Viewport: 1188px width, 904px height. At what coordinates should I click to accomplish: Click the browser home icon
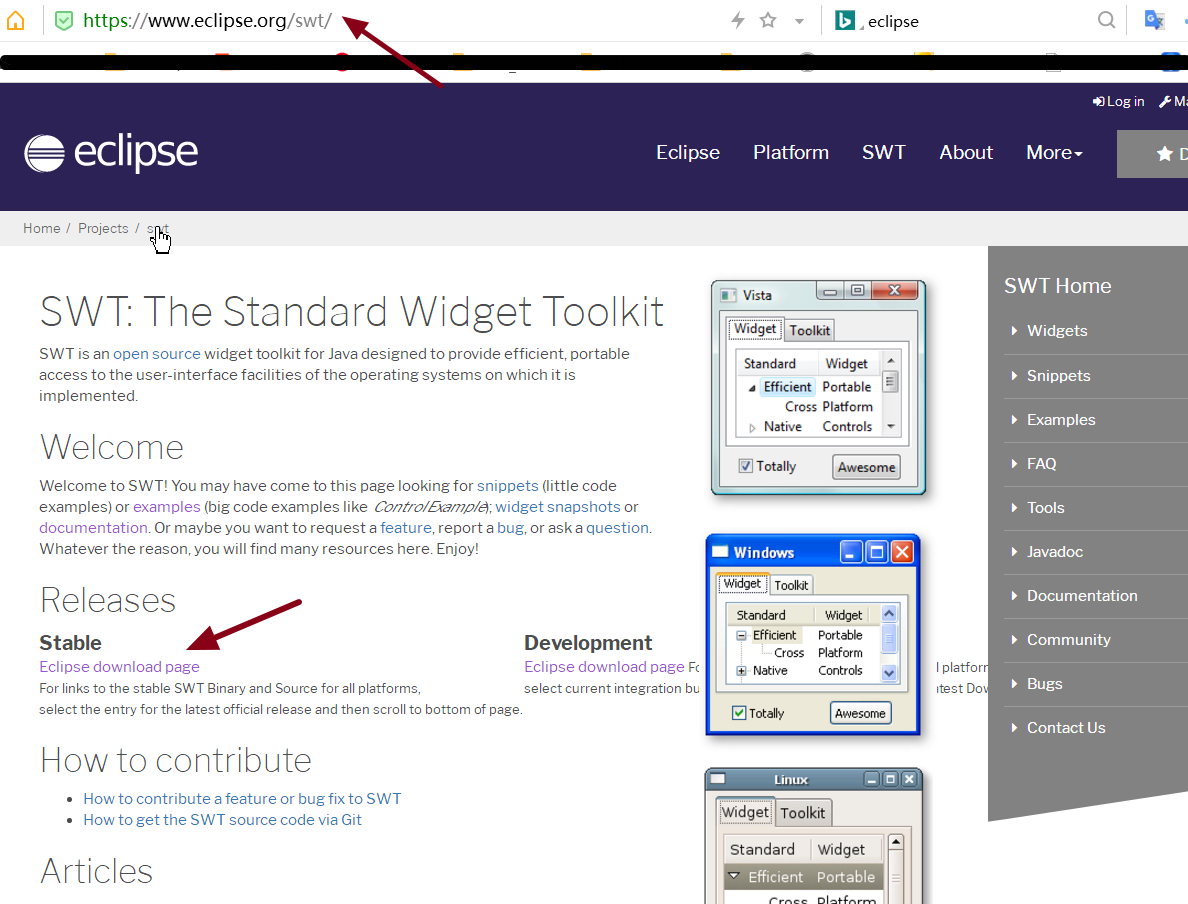[15, 20]
